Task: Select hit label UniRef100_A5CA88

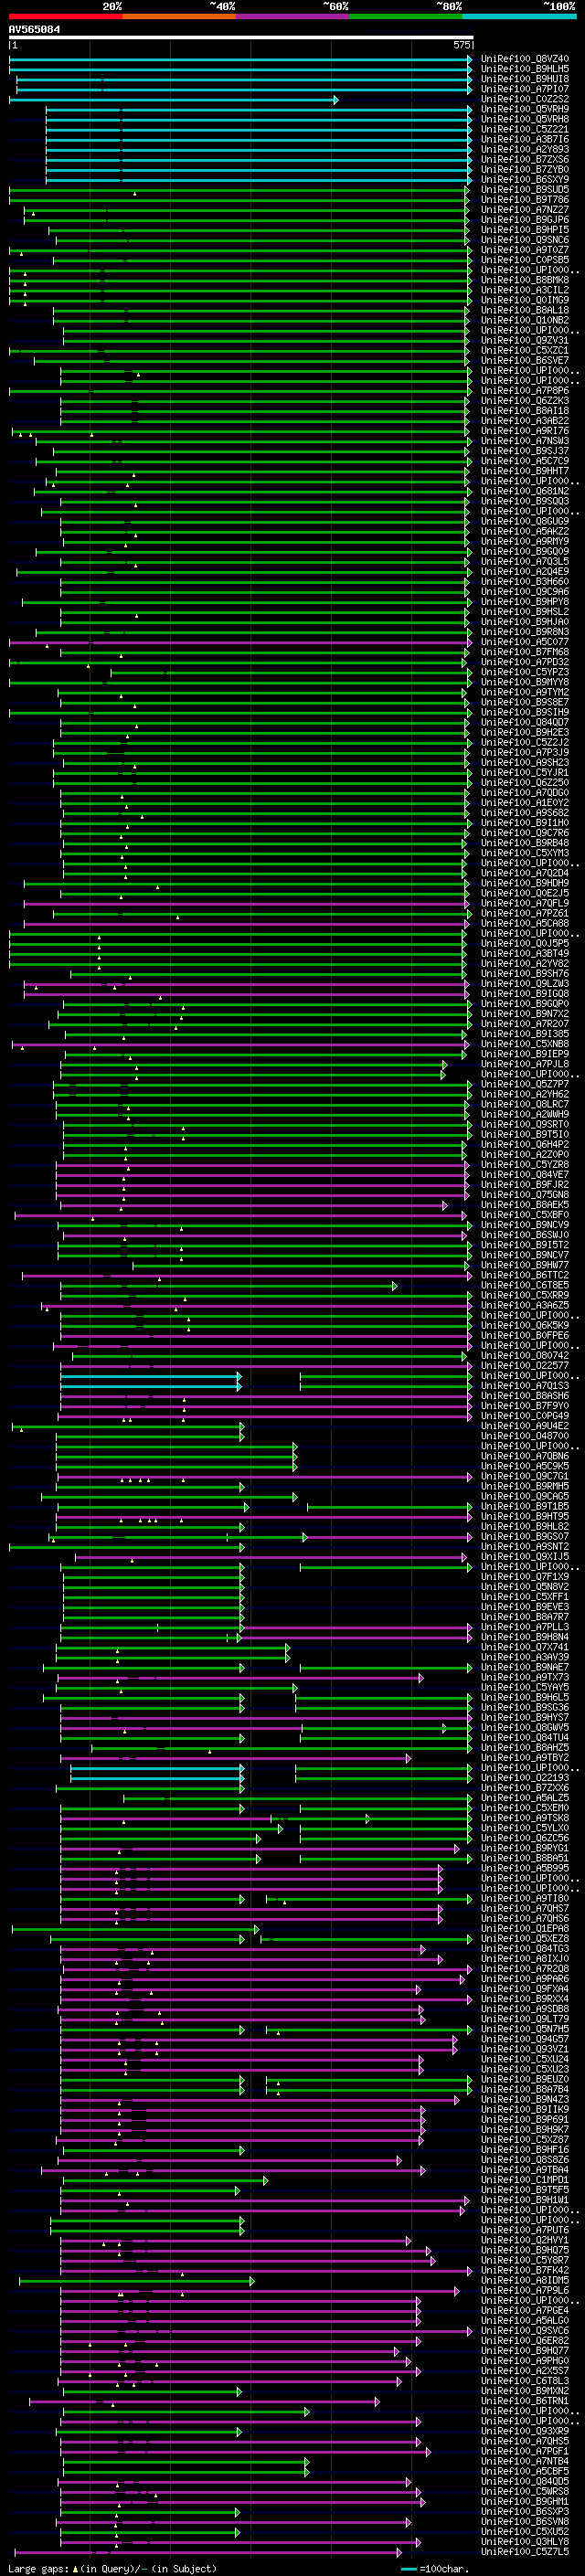Action: tap(525, 924)
